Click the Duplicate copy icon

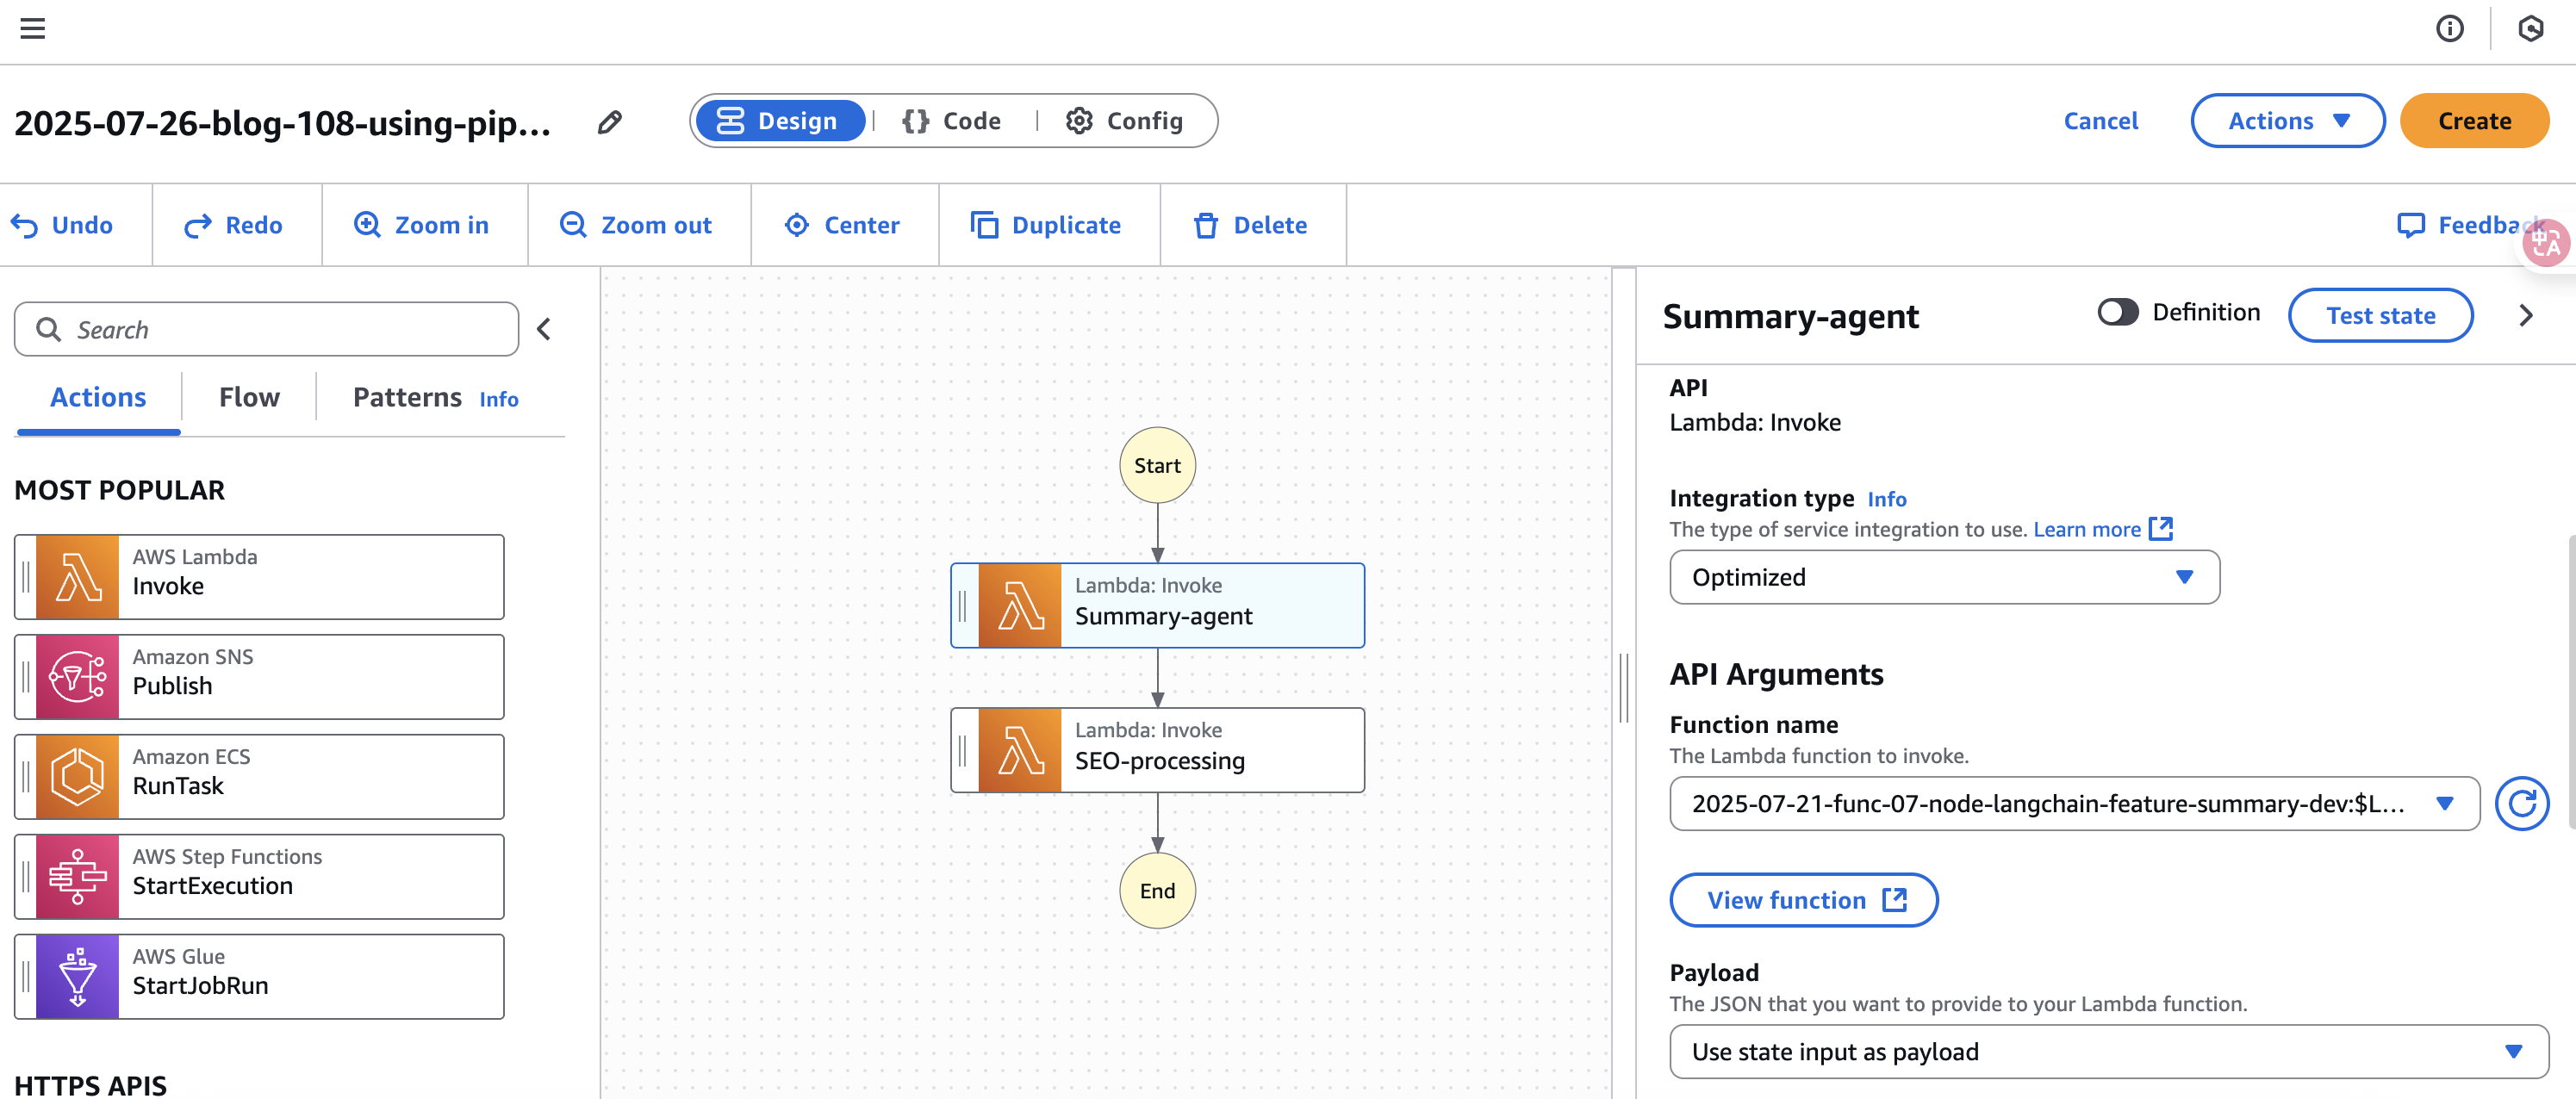point(984,225)
